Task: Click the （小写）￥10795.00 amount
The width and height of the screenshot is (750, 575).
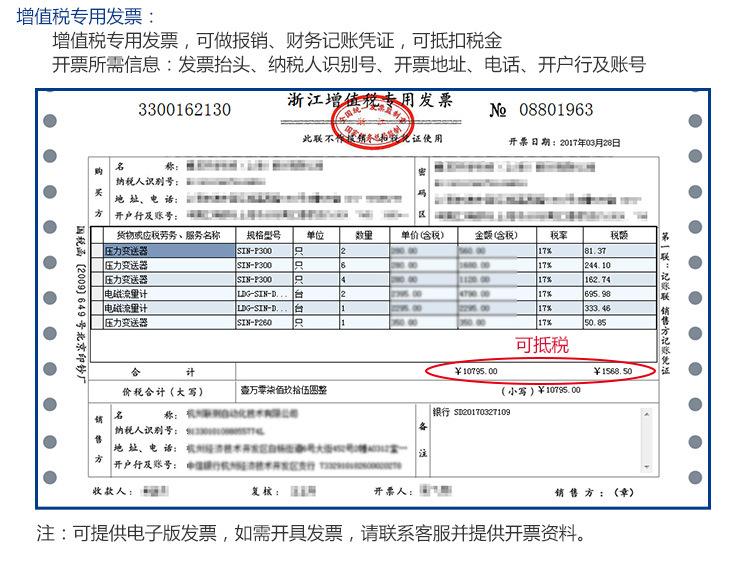Action: (x=541, y=390)
